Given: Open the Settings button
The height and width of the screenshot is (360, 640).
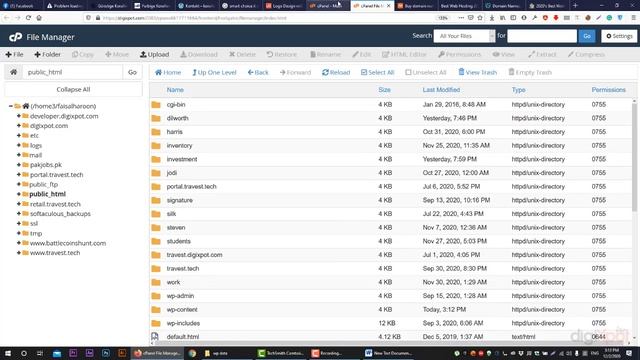Looking at the screenshot, I should (x=619, y=36).
